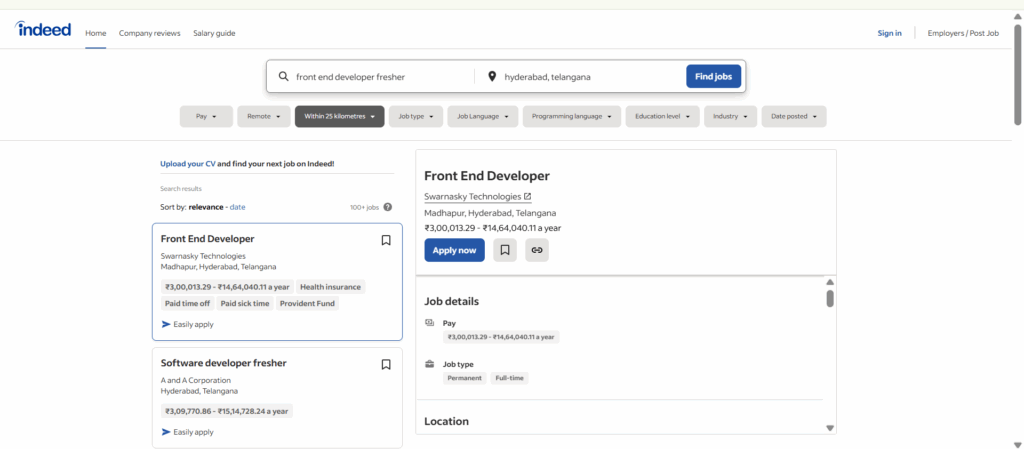Click the Job details heading
The height and width of the screenshot is (449, 1024).
[x=451, y=302]
